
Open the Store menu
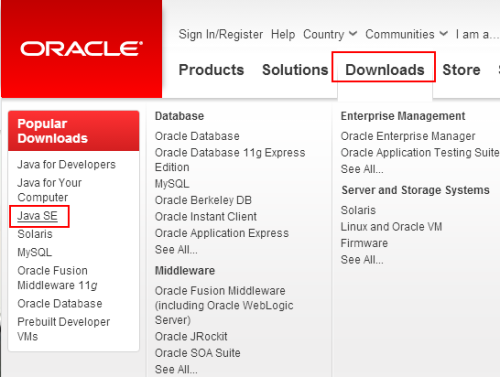(x=461, y=70)
